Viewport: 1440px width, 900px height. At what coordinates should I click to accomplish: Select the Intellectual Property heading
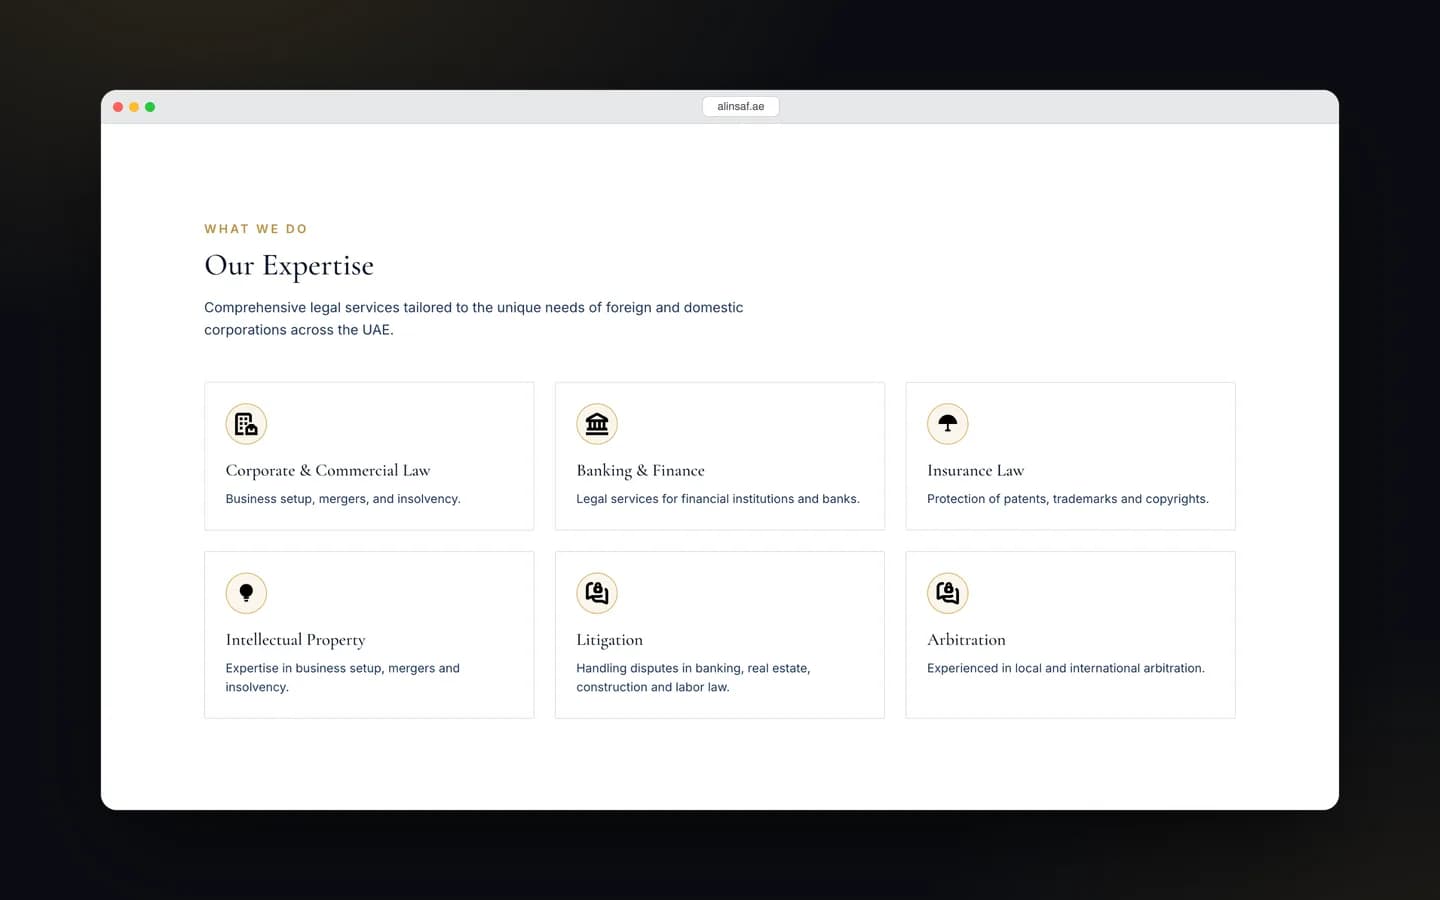295,640
